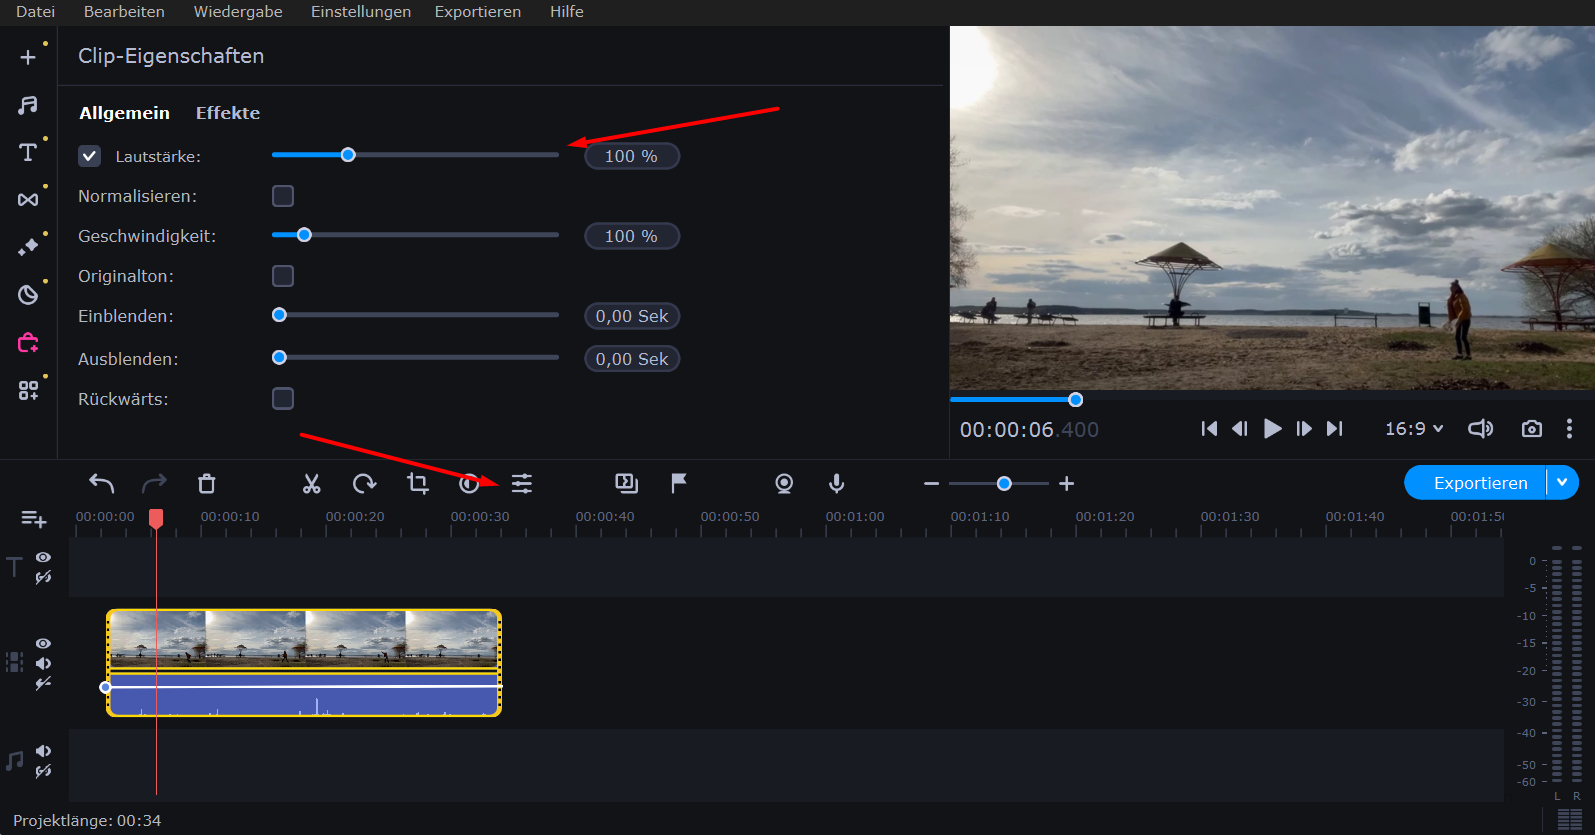Open the Wiedergabe menu
The image size is (1595, 835).
coord(238,12)
